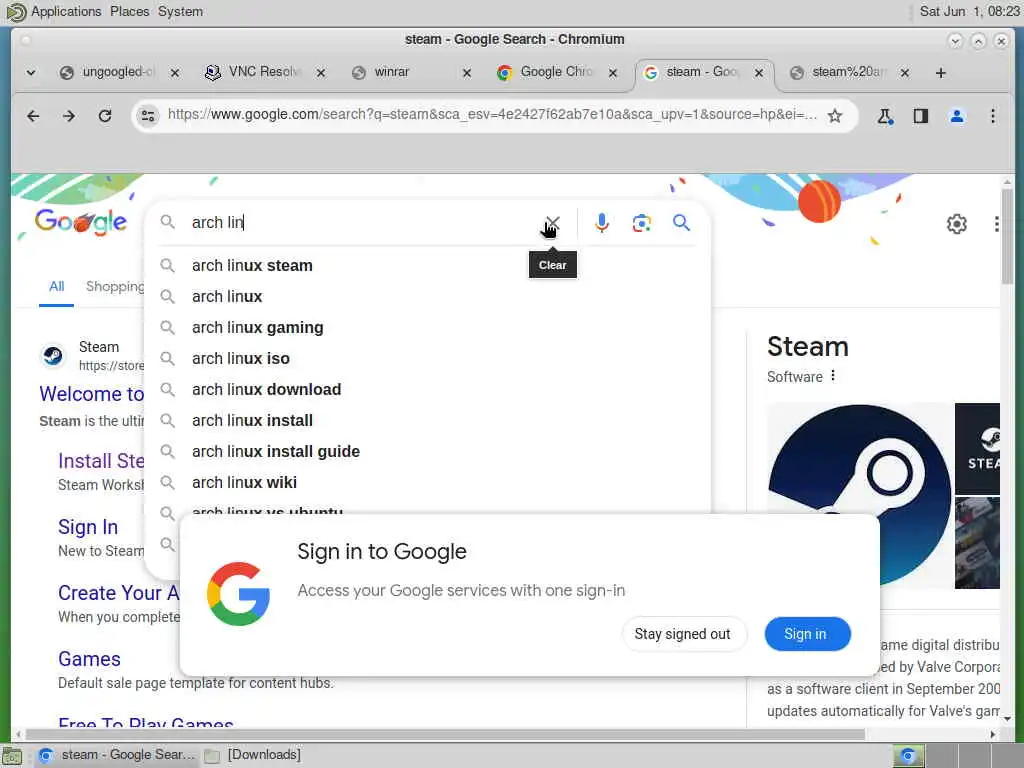Bookmark this page with the star icon
The width and height of the screenshot is (1024, 768).
click(x=835, y=116)
